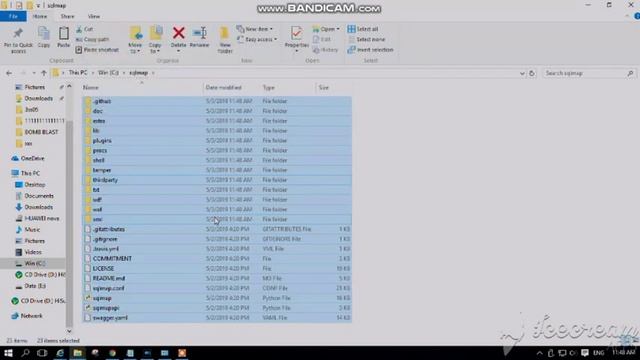This screenshot has height=360, width=640.
Task: Open Documents under This PC
Action: pyautogui.click(x=34, y=196)
